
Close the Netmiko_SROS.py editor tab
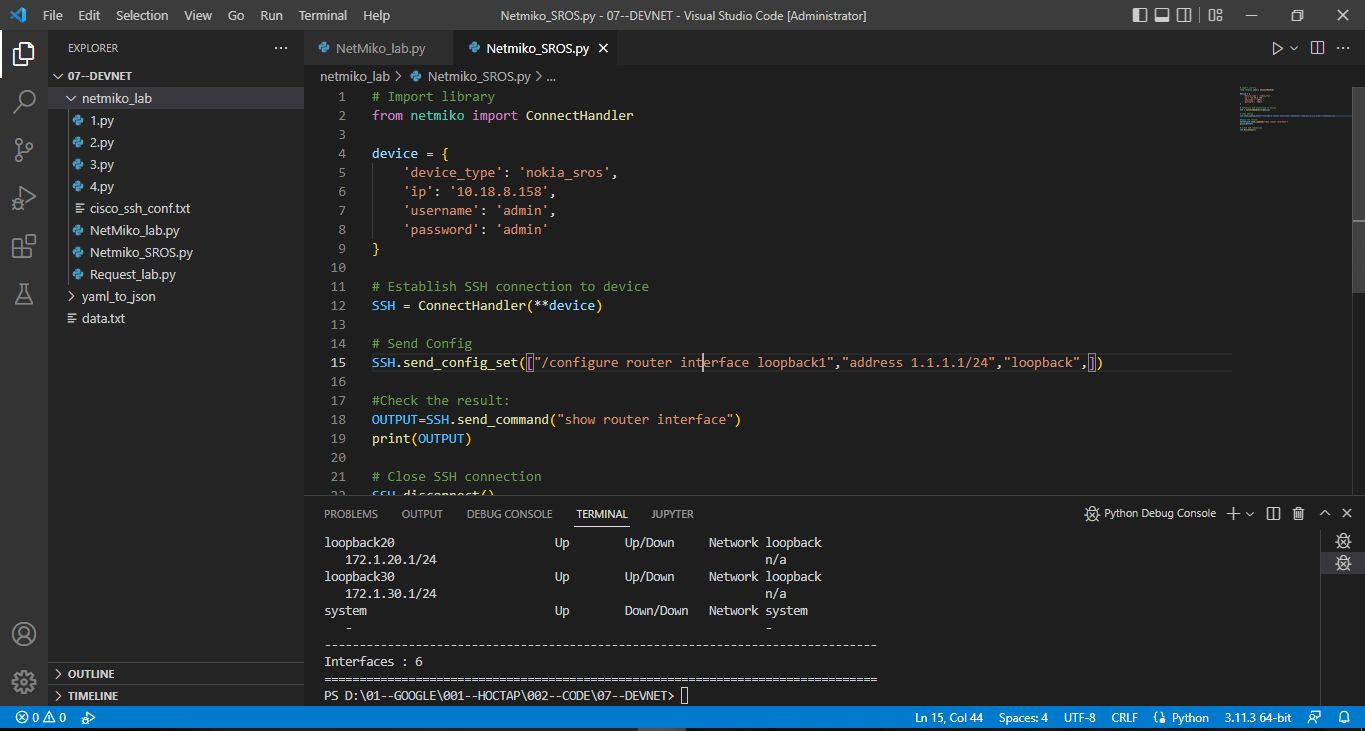[x=603, y=48]
